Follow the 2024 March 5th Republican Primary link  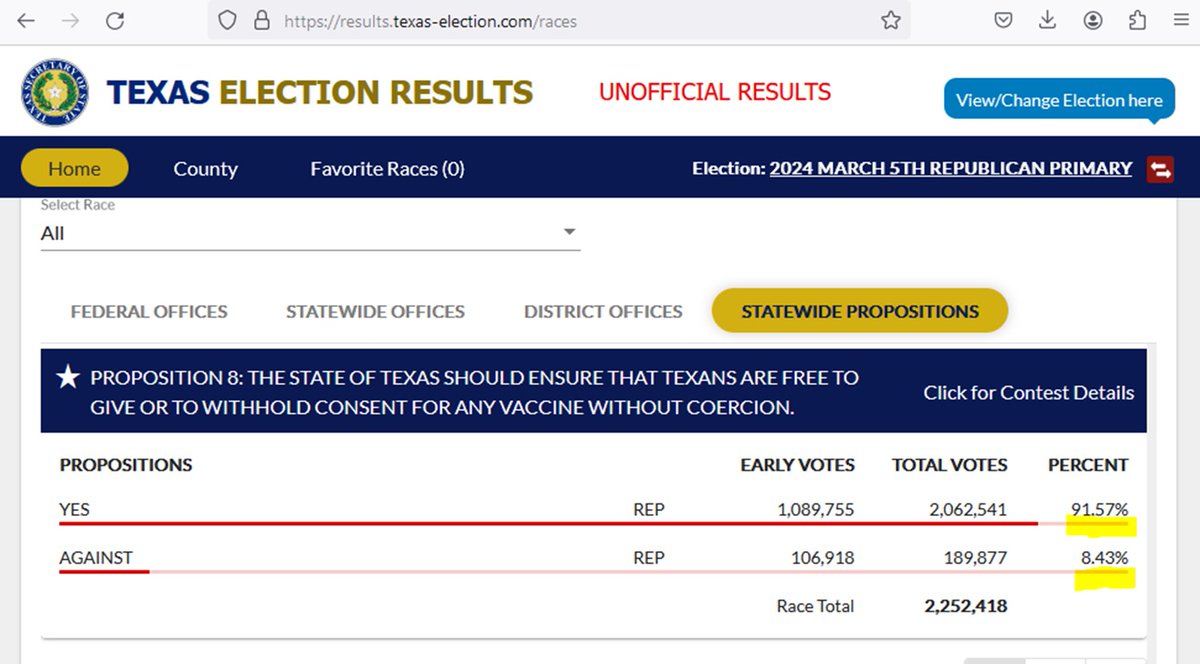click(951, 168)
